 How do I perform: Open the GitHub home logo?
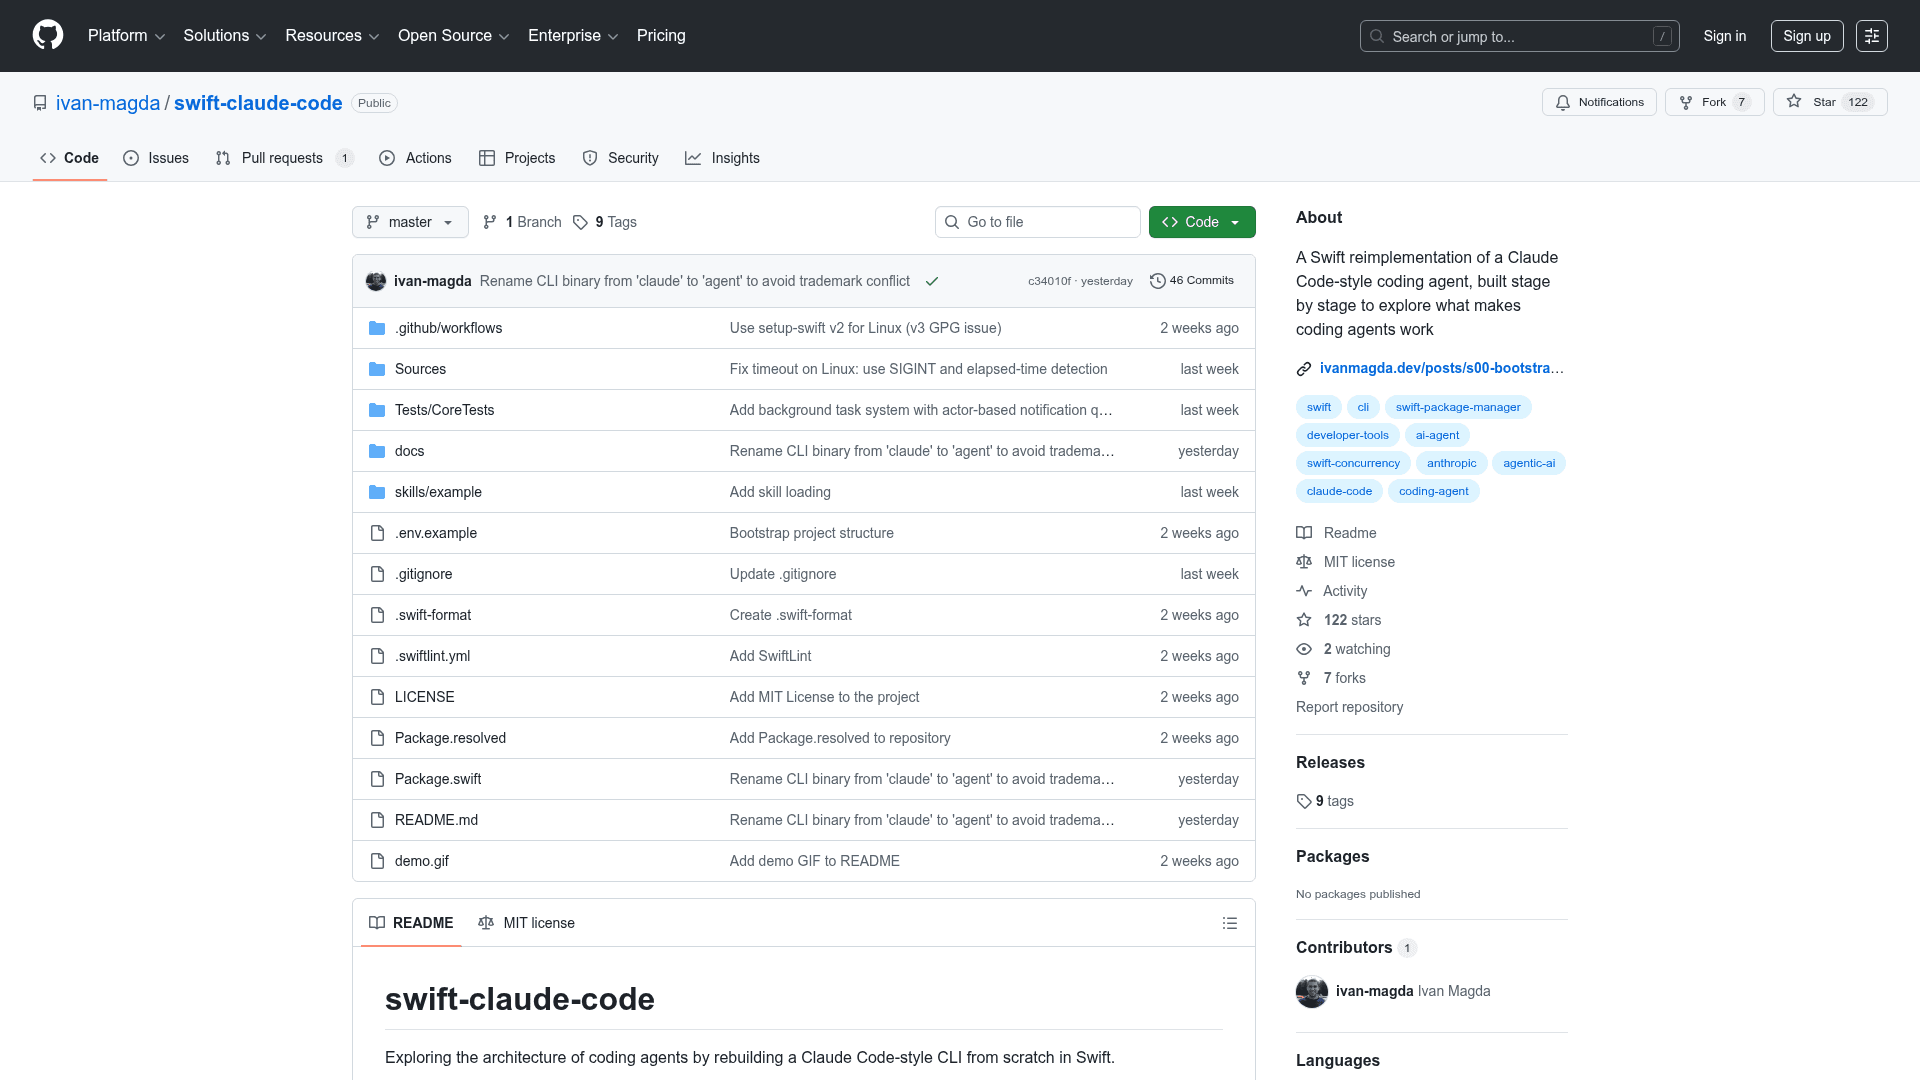coord(47,35)
